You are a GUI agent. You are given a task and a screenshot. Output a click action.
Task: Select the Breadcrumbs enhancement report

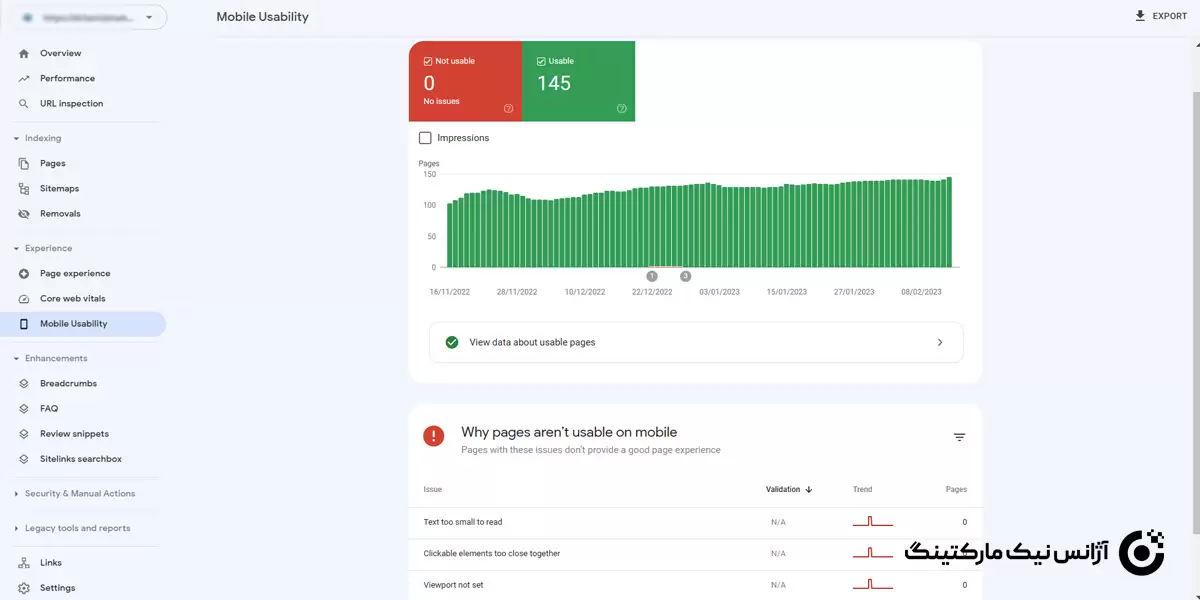[68, 383]
